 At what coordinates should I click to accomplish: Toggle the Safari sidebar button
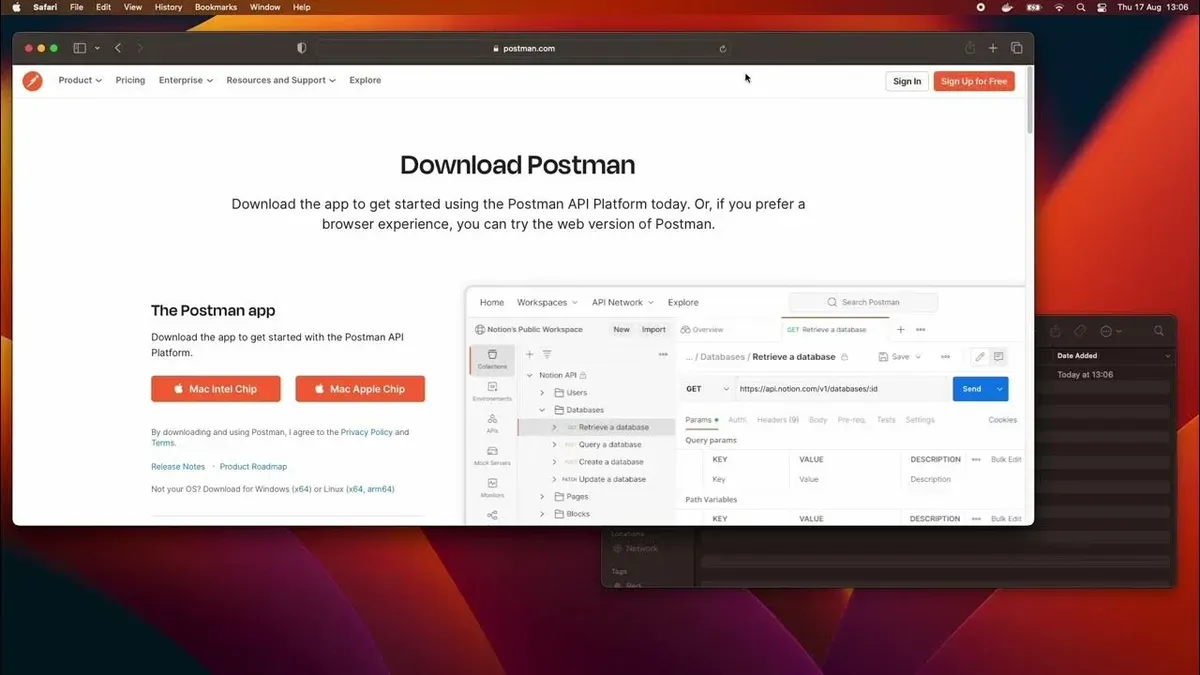(80, 48)
